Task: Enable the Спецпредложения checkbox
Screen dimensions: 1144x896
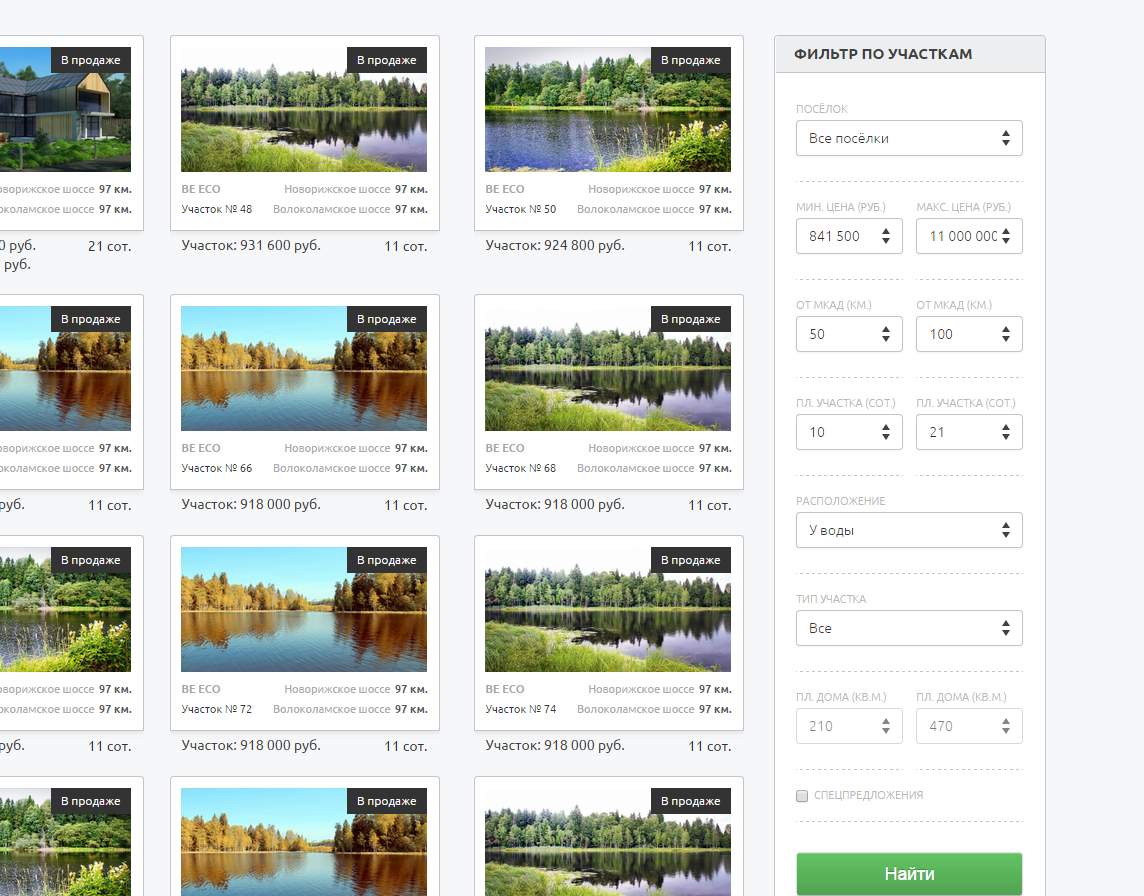Action: (802, 796)
